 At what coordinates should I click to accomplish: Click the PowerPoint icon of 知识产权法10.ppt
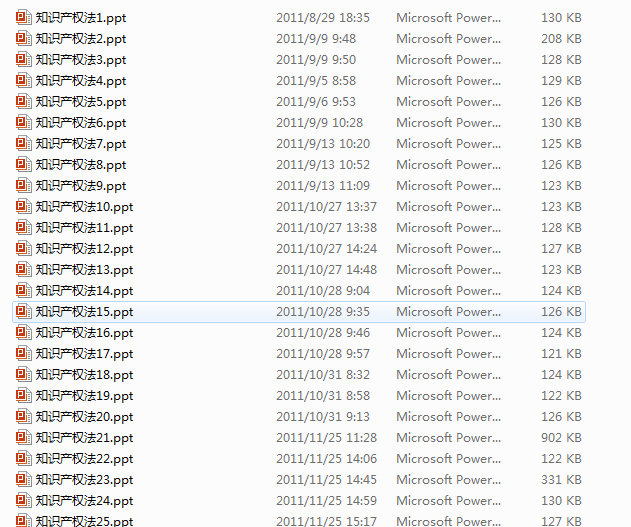pos(24,206)
